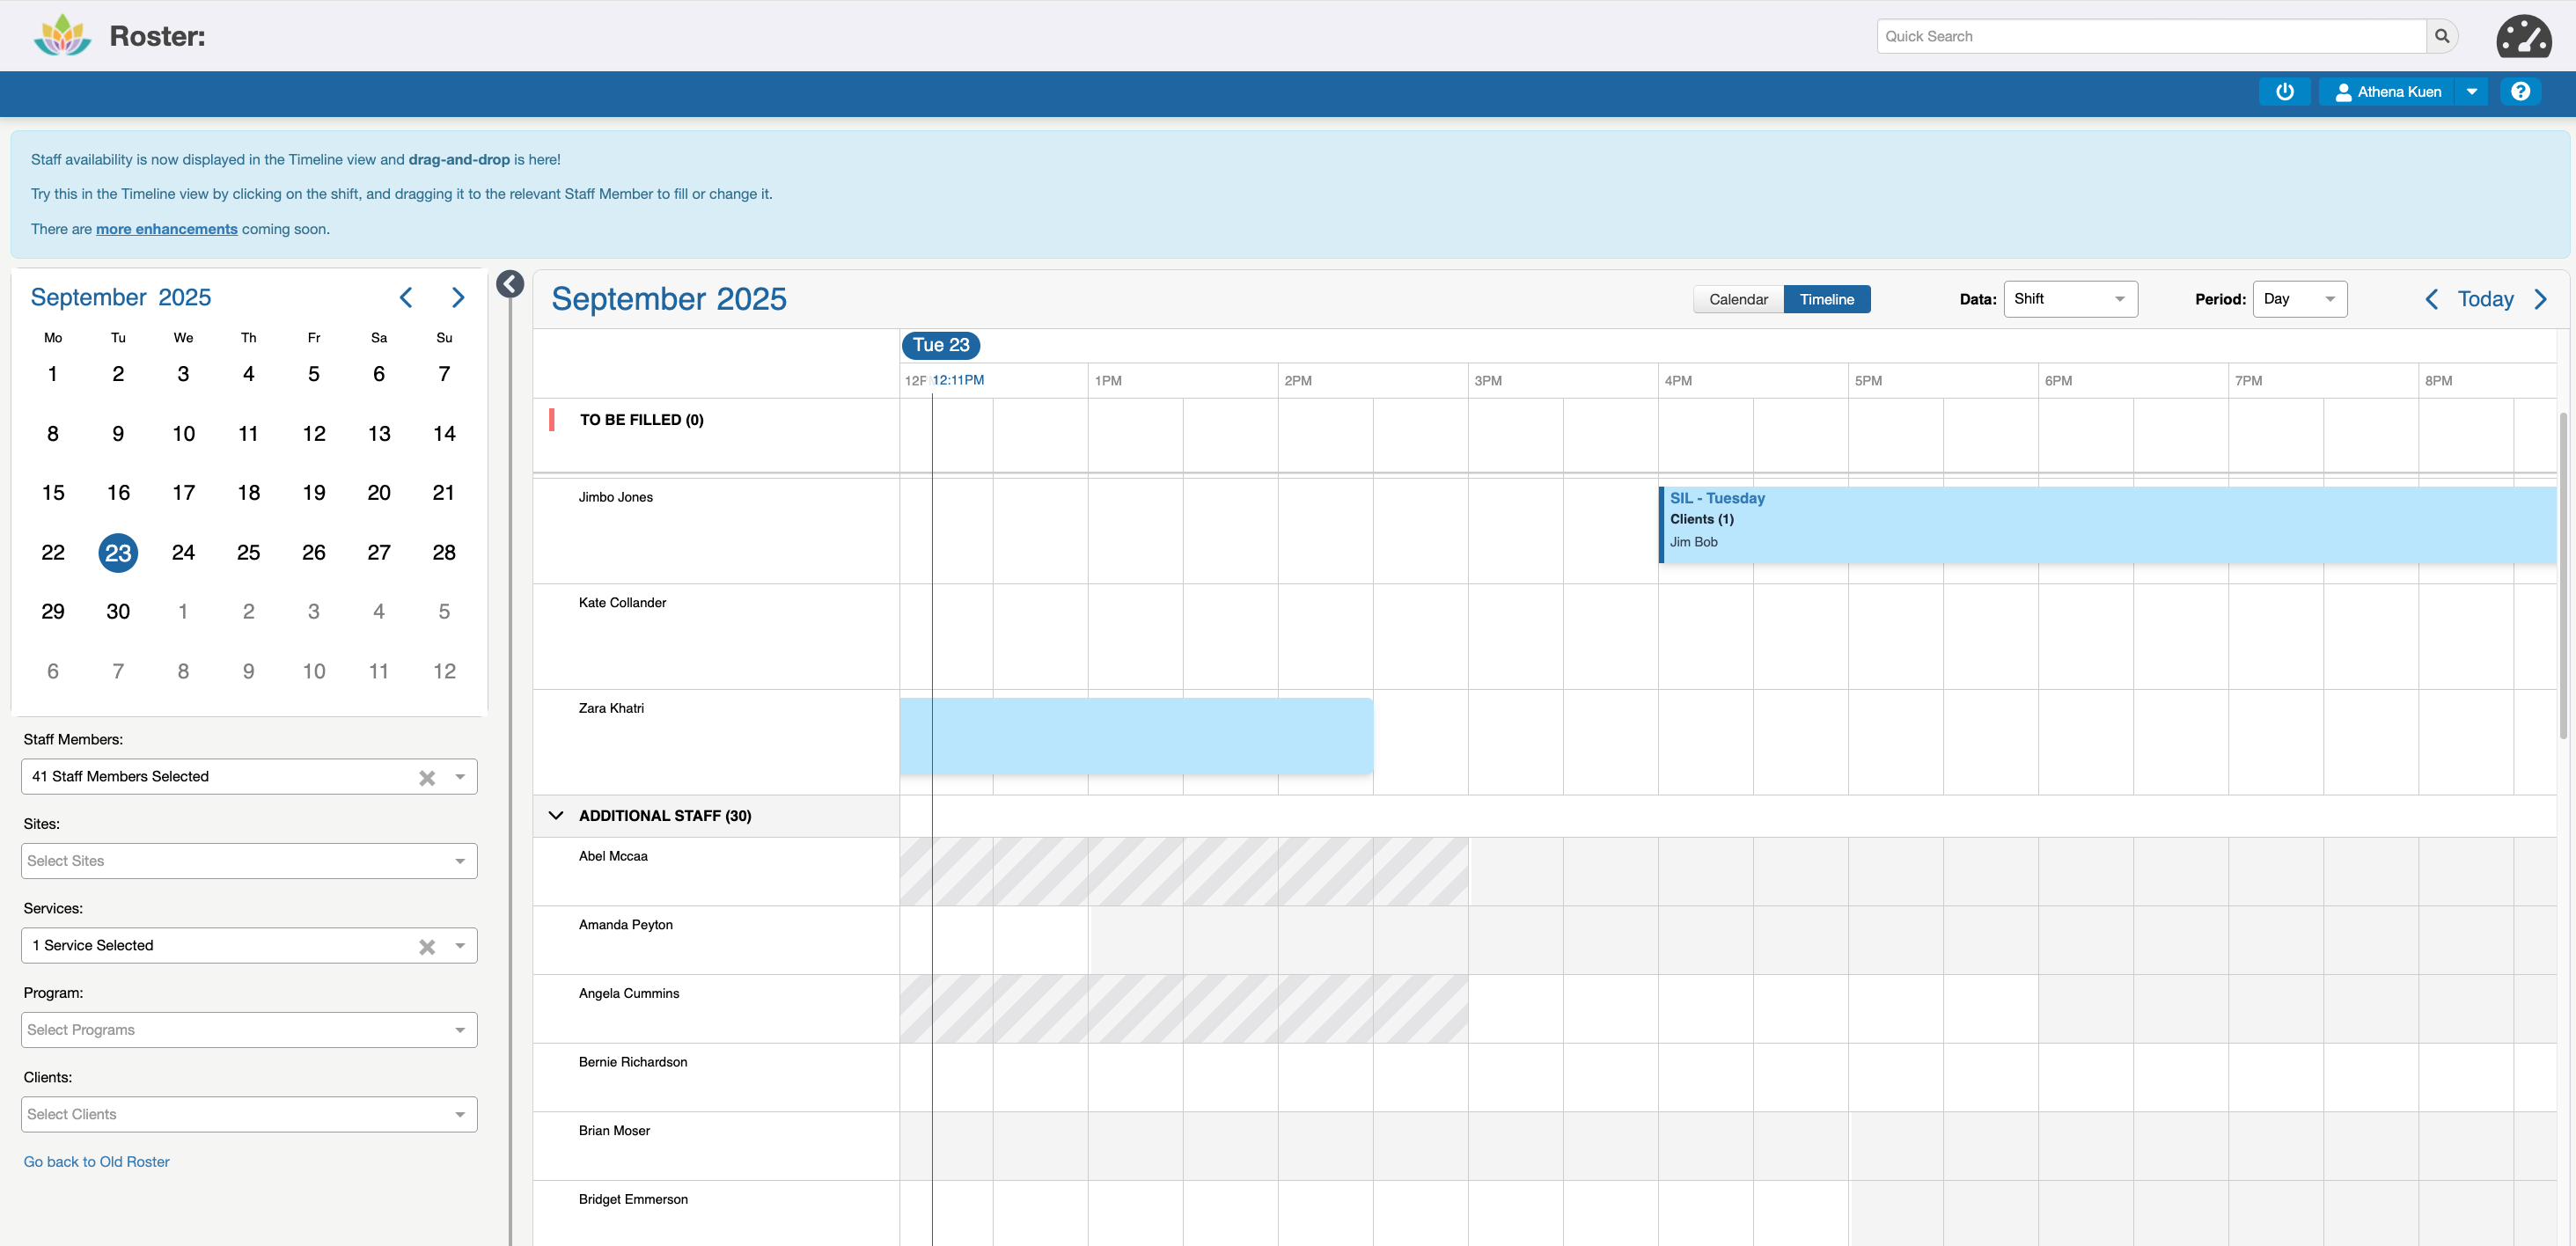Switch to Calendar view
This screenshot has width=2576, height=1246.
click(1738, 299)
